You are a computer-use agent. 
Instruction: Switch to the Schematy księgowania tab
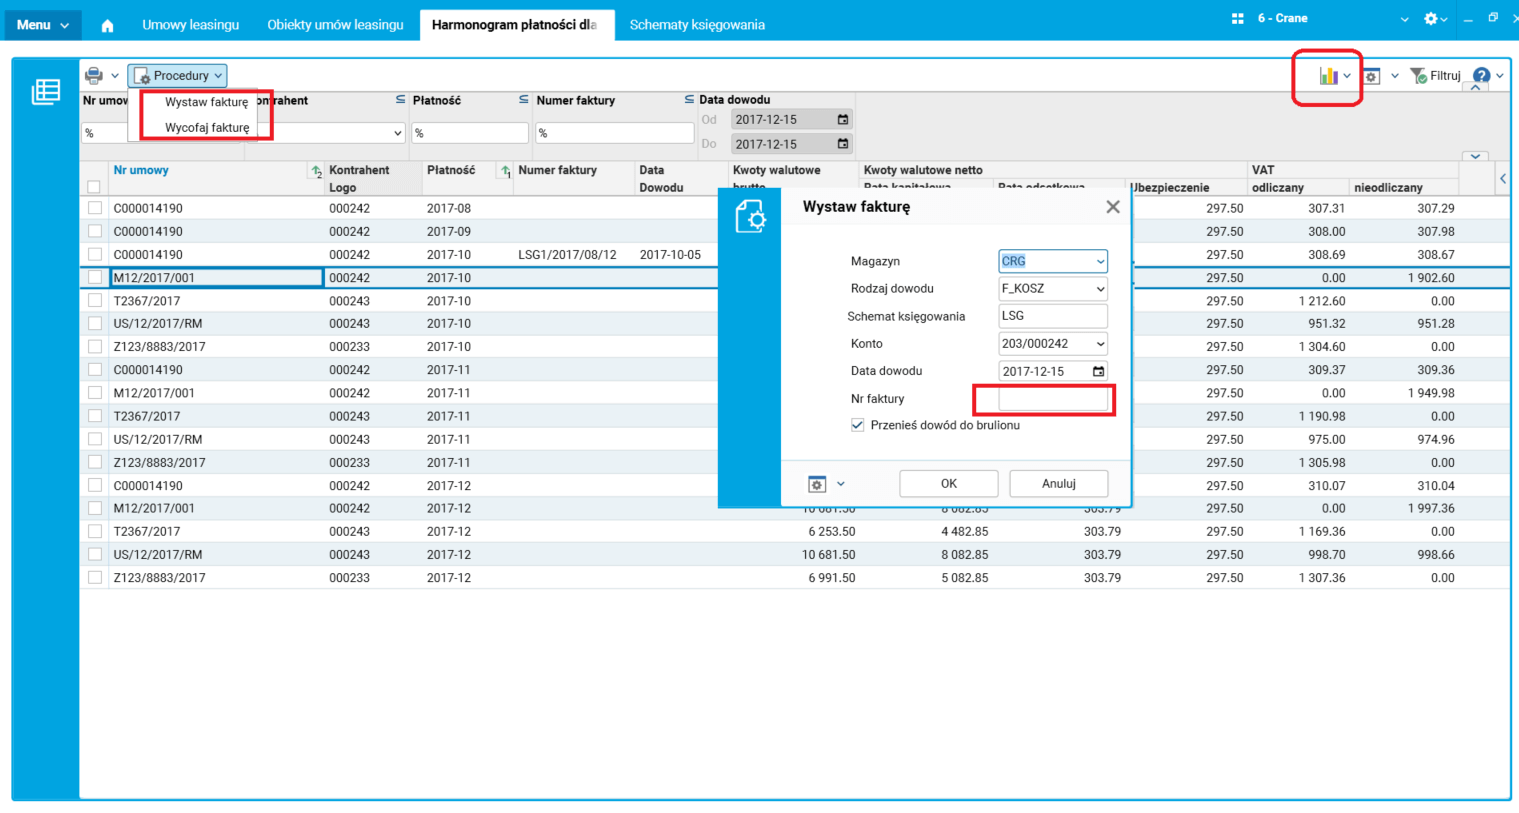click(697, 25)
